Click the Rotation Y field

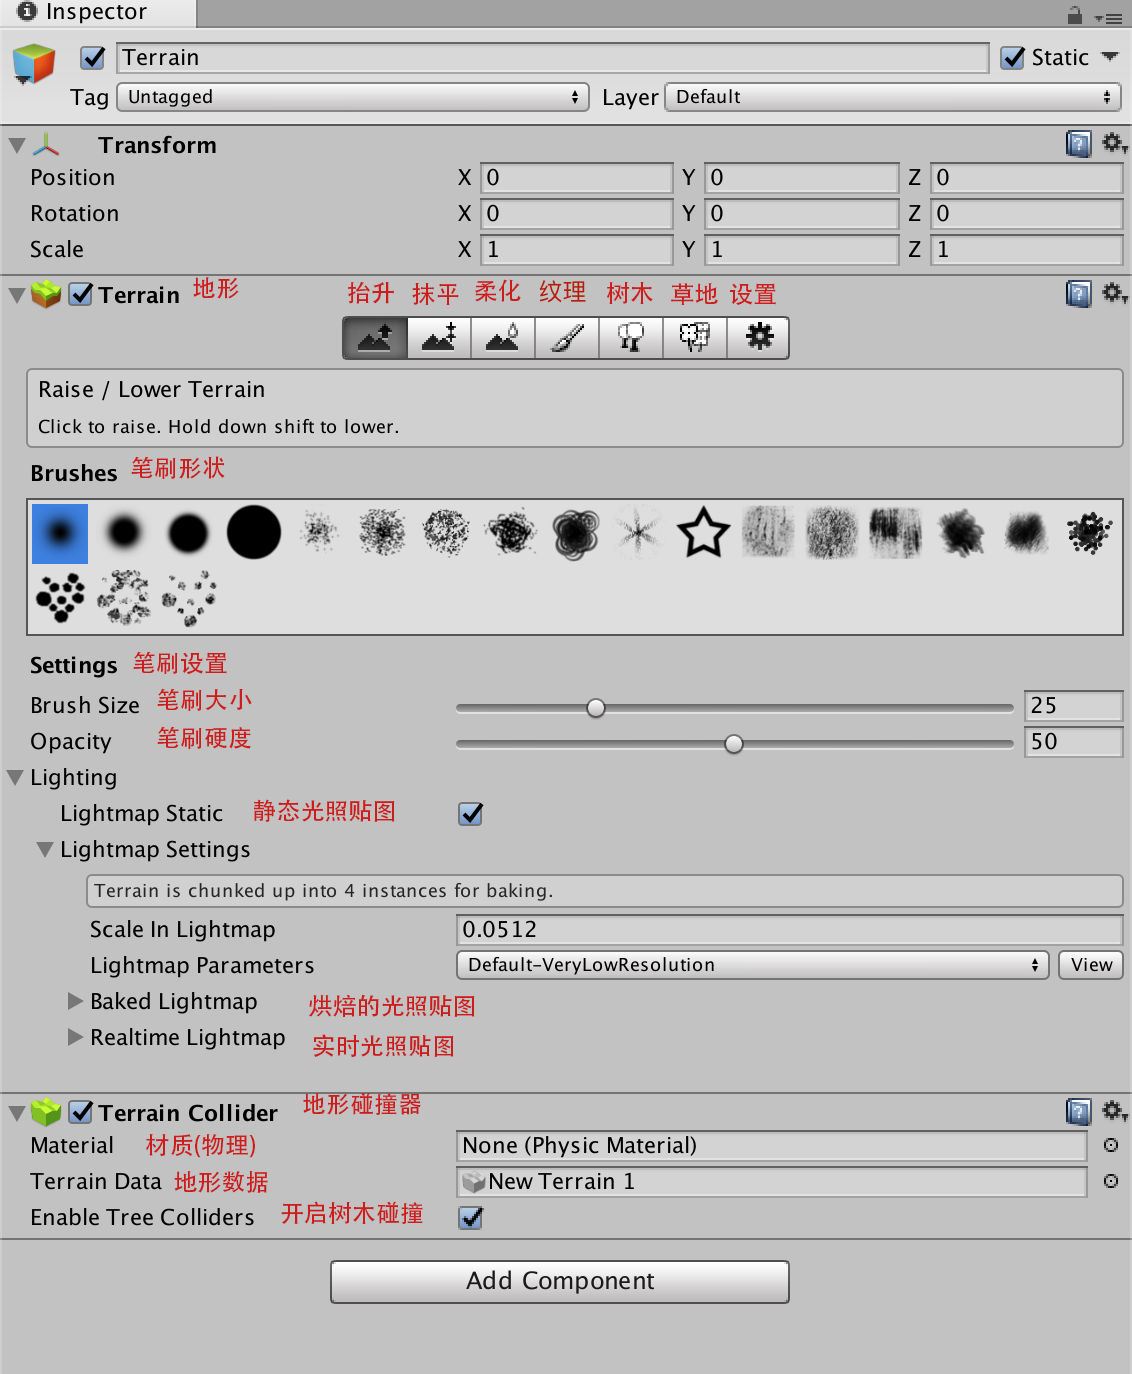click(x=802, y=214)
